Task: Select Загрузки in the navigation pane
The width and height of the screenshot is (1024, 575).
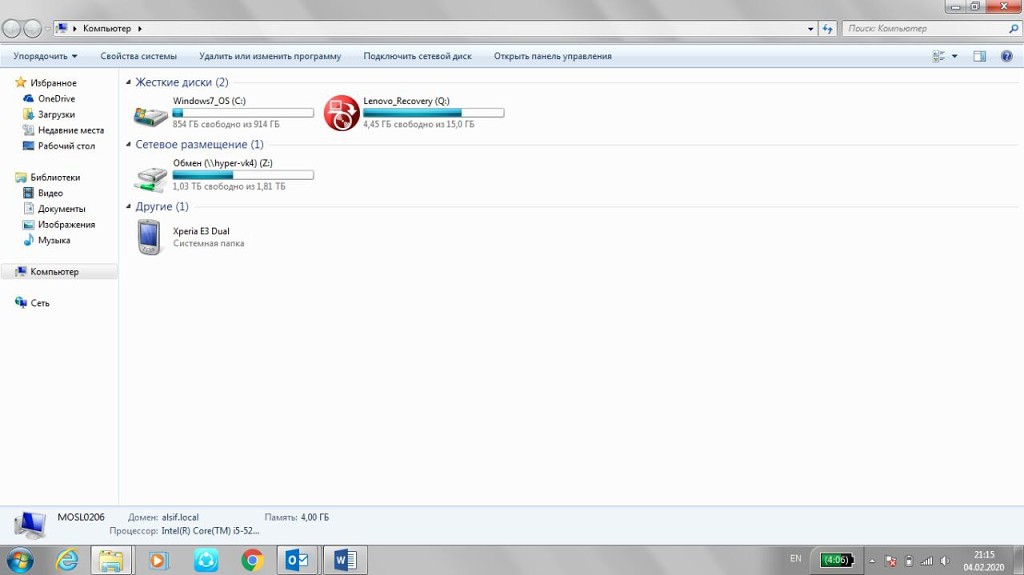Action: pyautogui.click(x=56, y=114)
